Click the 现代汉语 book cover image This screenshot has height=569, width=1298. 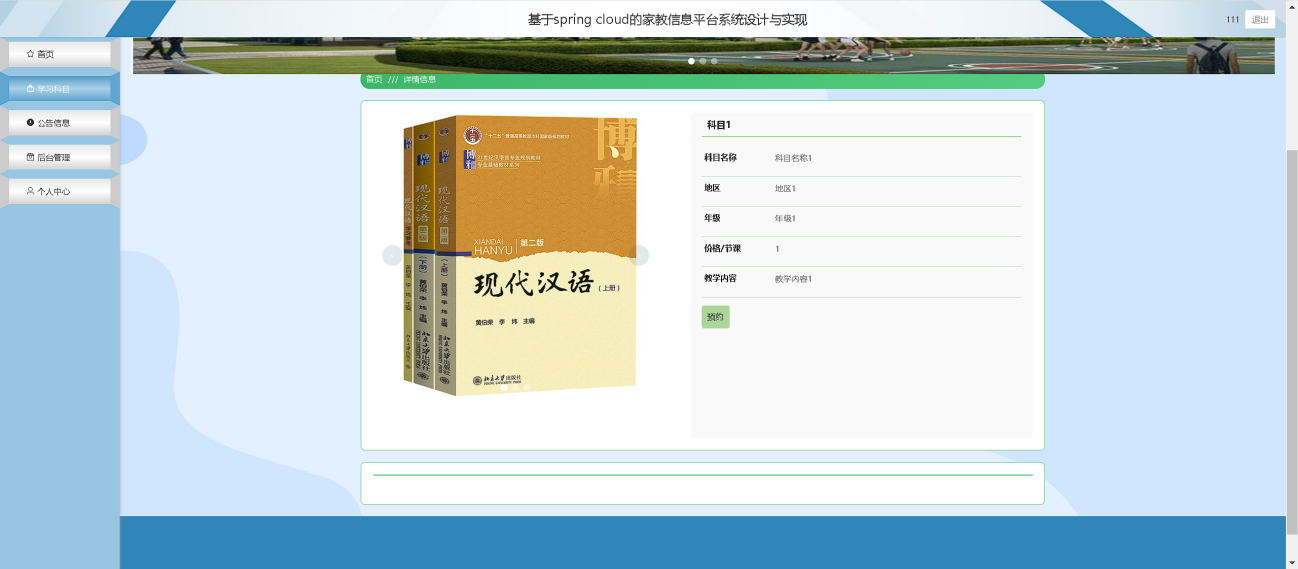[520, 256]
